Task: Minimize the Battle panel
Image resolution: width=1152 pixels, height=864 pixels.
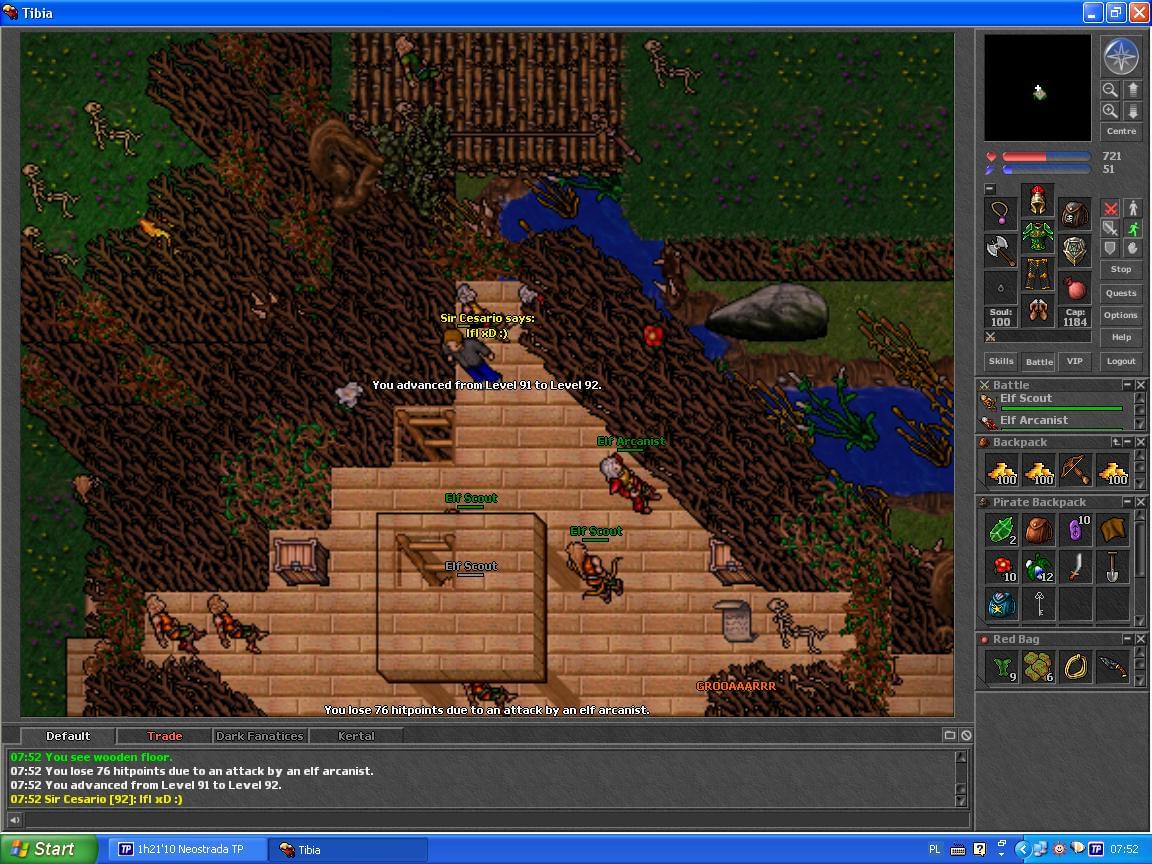Action: tap(1127, 384)
